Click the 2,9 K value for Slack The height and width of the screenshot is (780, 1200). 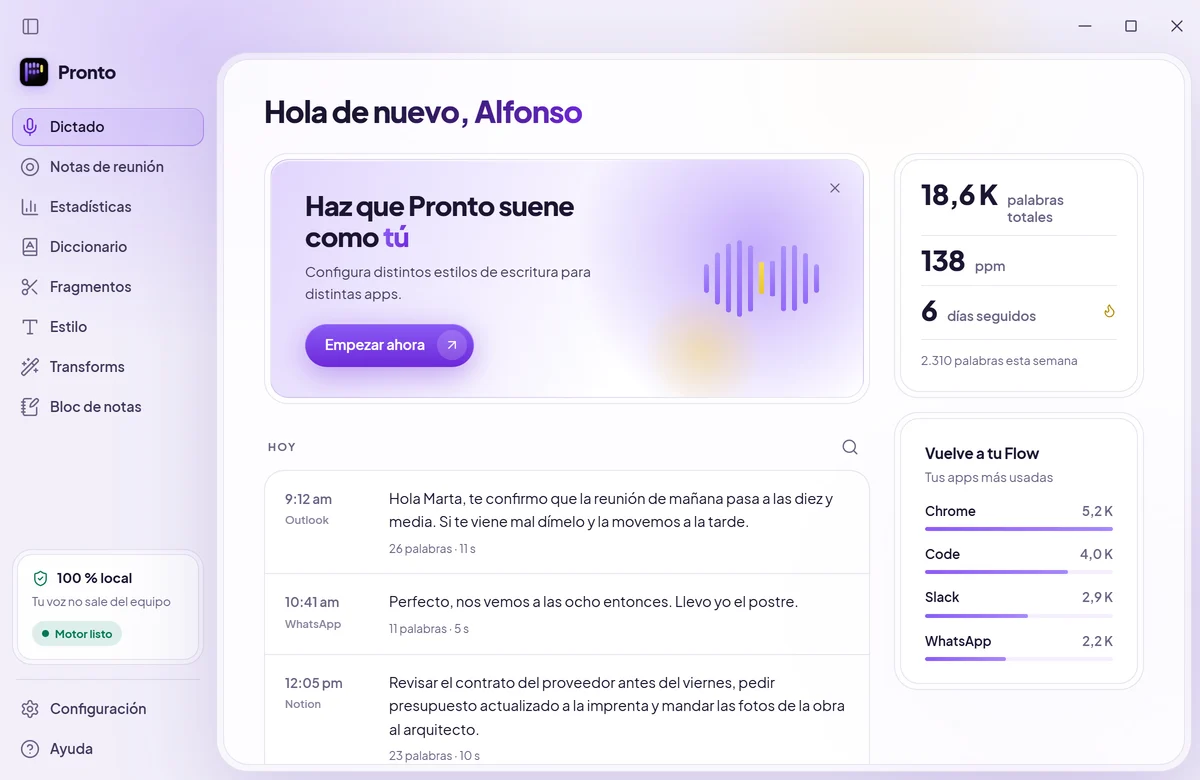point(1097,597)
